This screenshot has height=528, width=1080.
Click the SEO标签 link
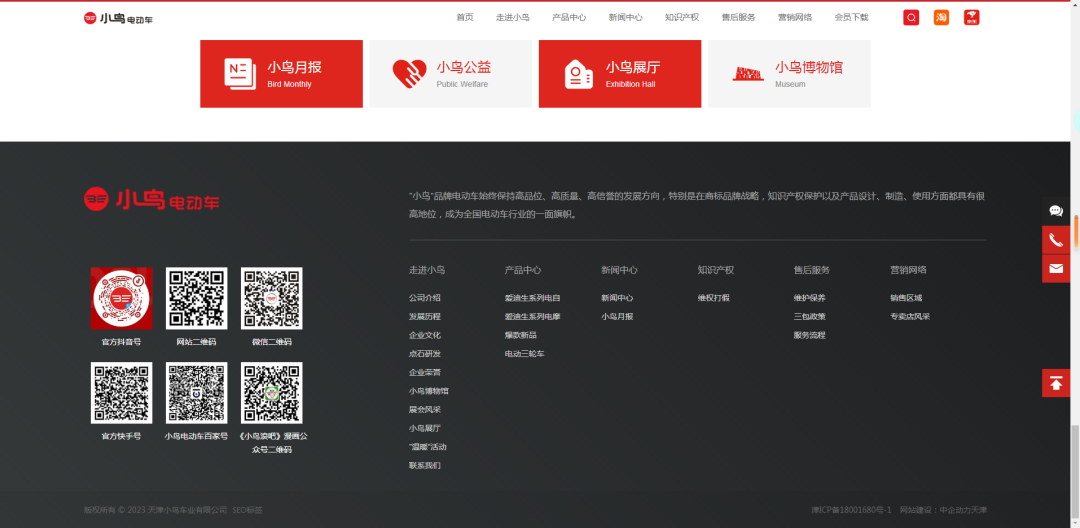[x=247, y=510]
